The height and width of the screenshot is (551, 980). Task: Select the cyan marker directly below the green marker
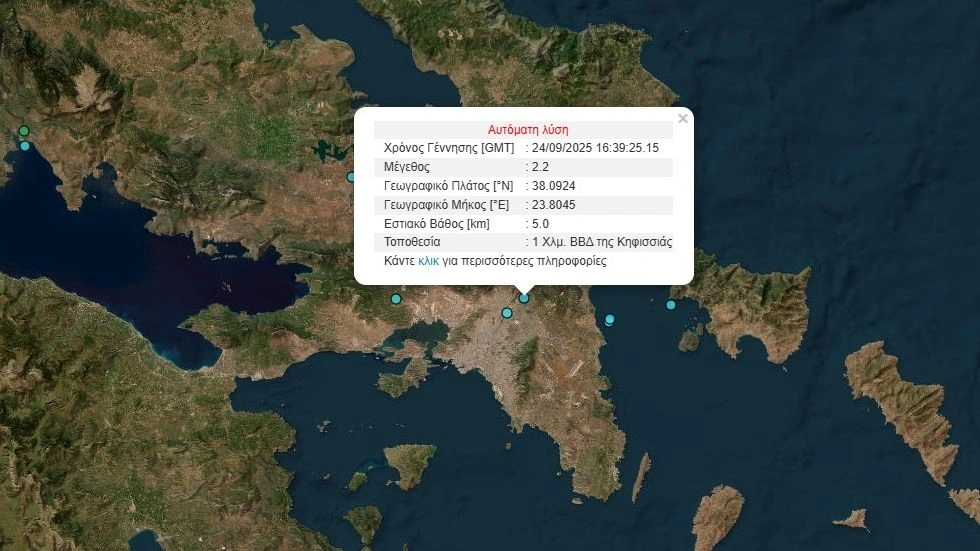coord(25,146)
